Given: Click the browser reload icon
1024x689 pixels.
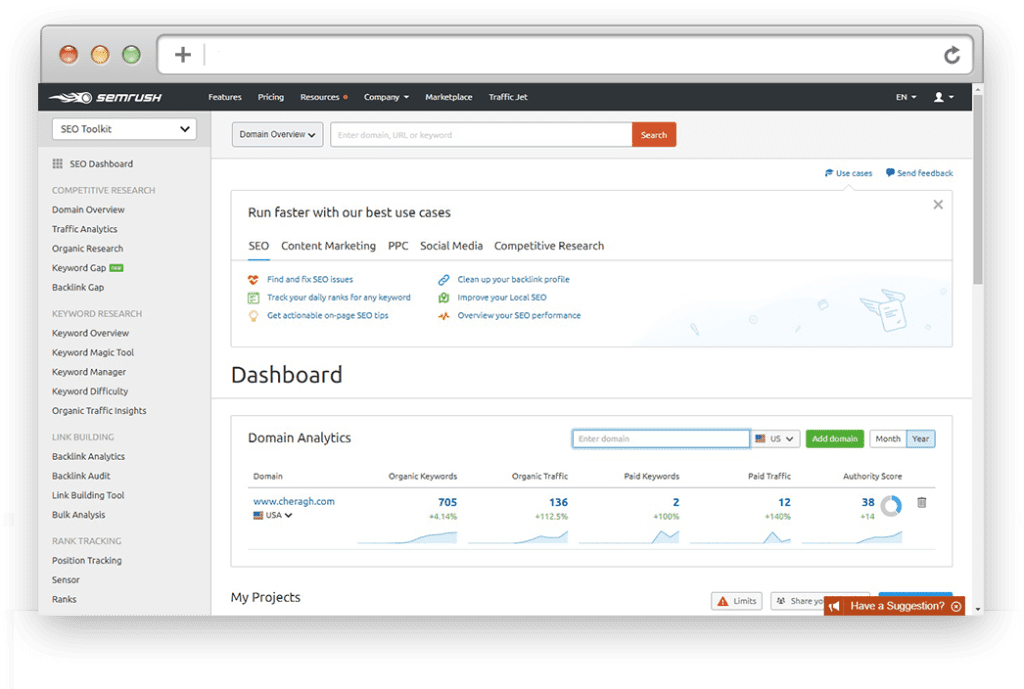Looking at the screenshot, I should [952, 55].
